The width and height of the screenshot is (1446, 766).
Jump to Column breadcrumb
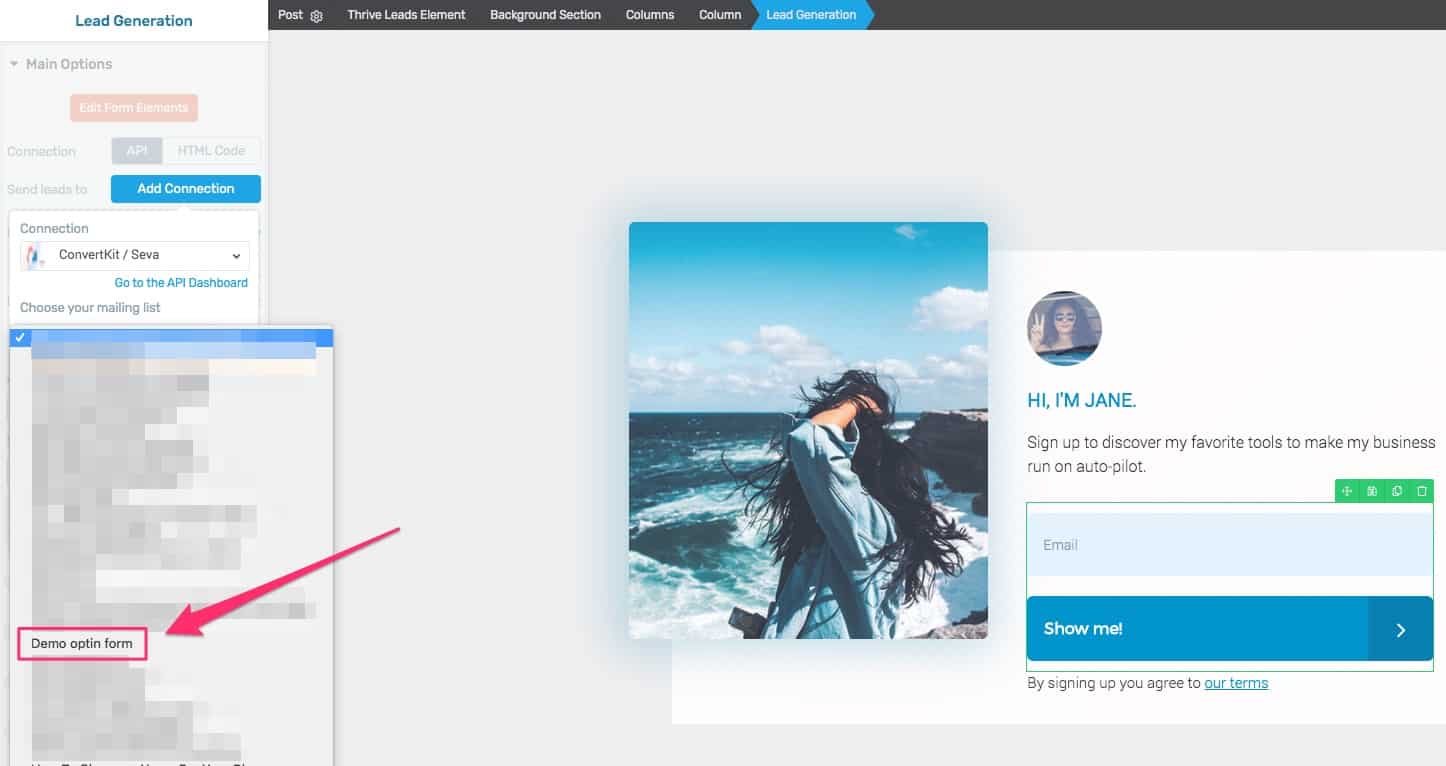[x=720, y=15]
